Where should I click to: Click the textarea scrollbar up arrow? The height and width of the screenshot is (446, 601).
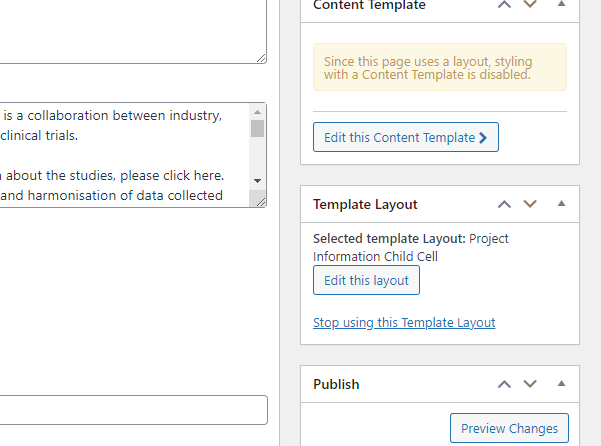(258, 112)
